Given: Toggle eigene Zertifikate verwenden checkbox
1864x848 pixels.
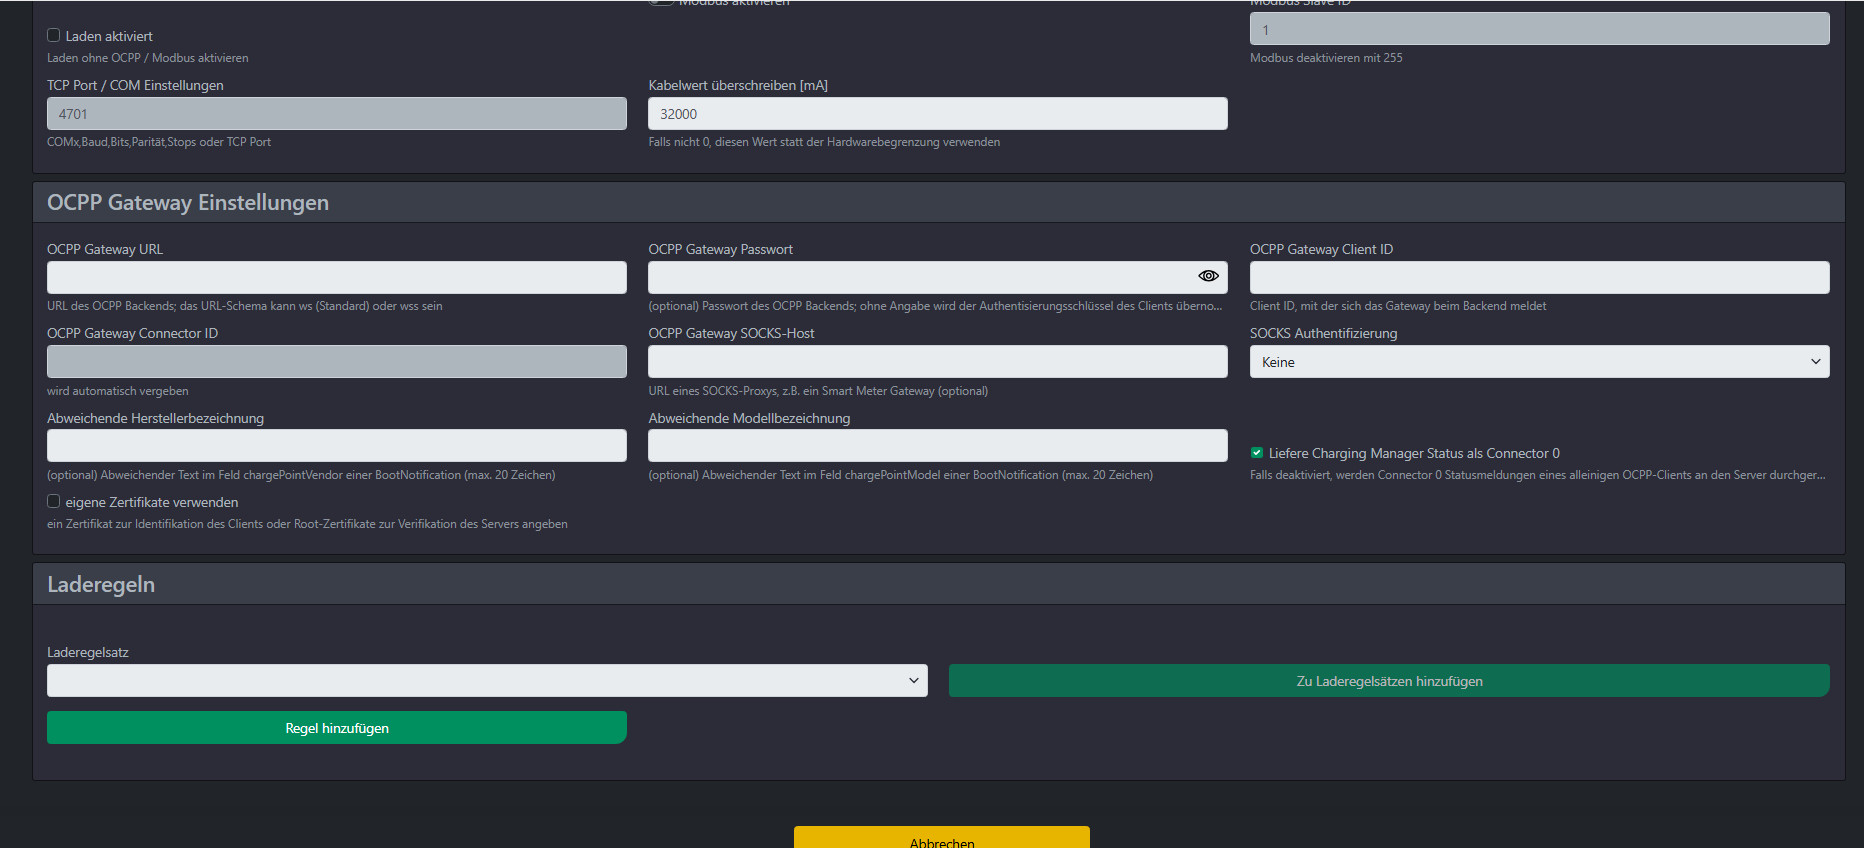Looking at the screenshot, I should coord(54,502).
